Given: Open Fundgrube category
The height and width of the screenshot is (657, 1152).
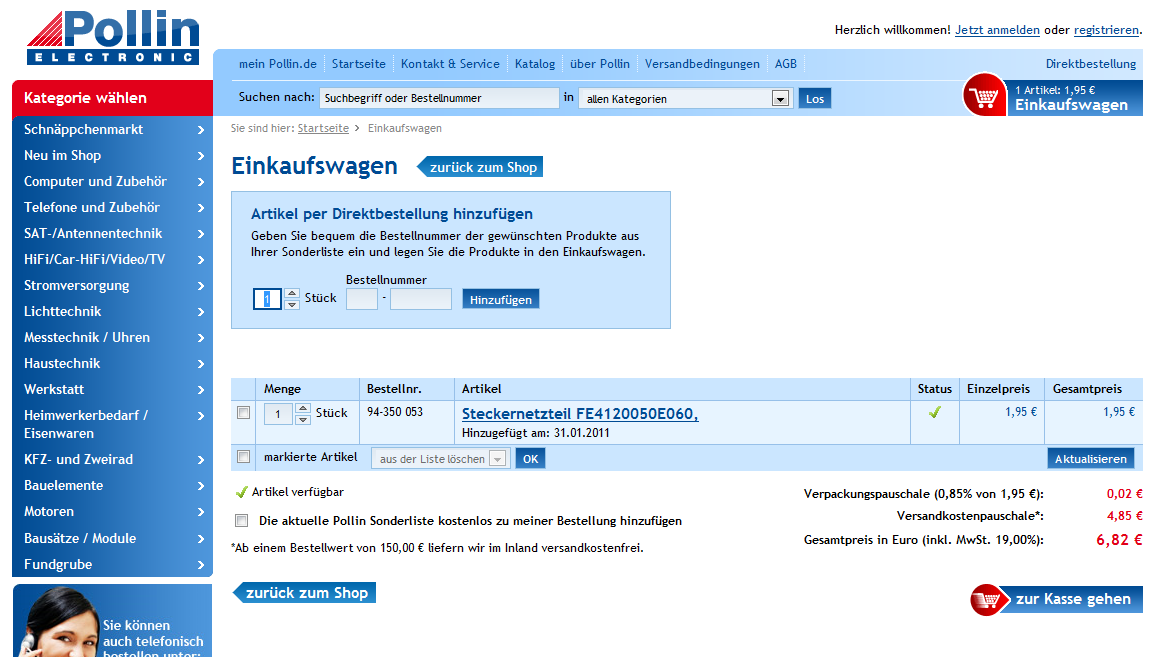Looking at the screenshot, I should point(112,564).
